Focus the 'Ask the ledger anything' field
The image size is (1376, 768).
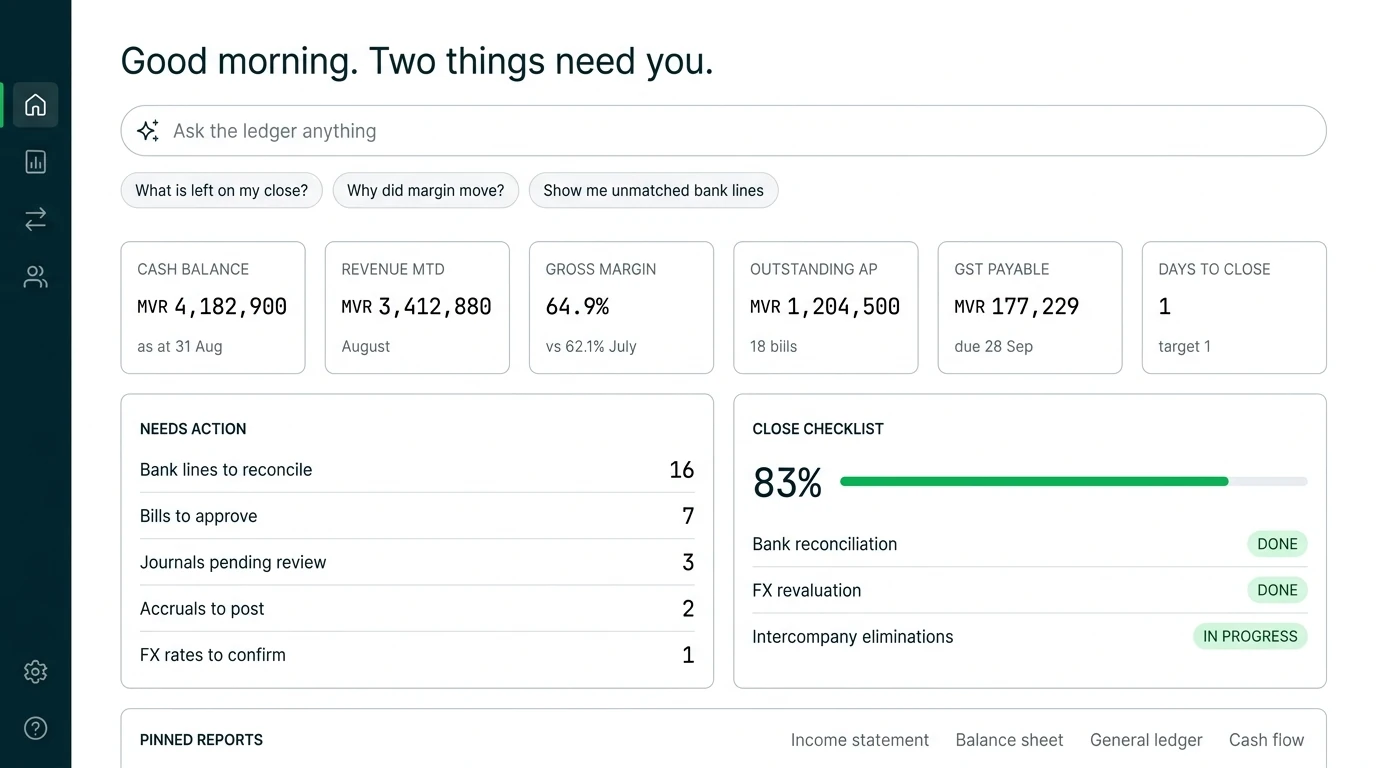pyautogui.click(x=723, y=131)
